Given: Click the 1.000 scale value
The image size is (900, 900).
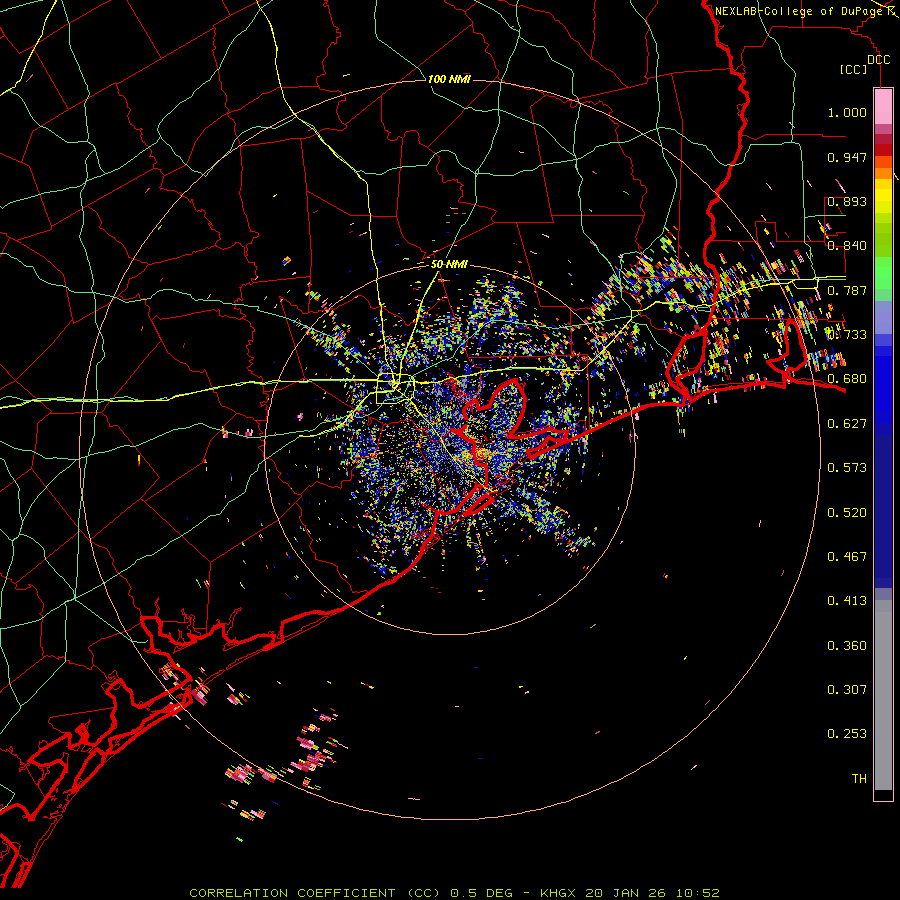Looking at the screenshot, I should (847, 113).
